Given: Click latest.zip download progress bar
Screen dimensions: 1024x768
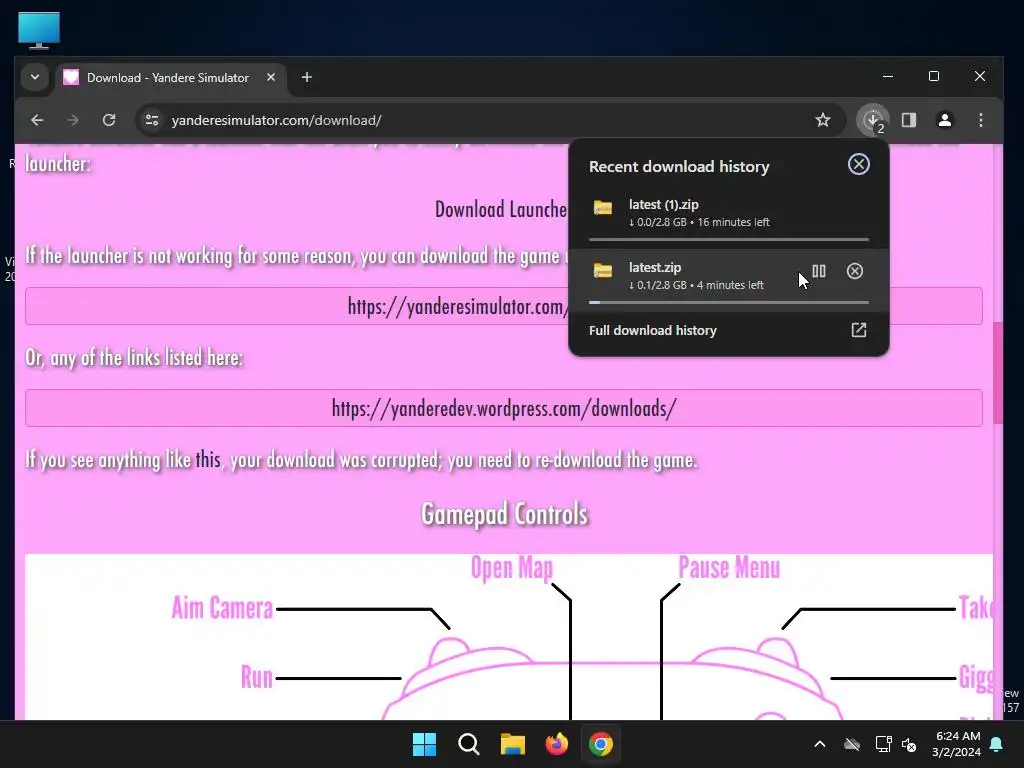Looking at the screenshot, I should click(x=728, y=302).
